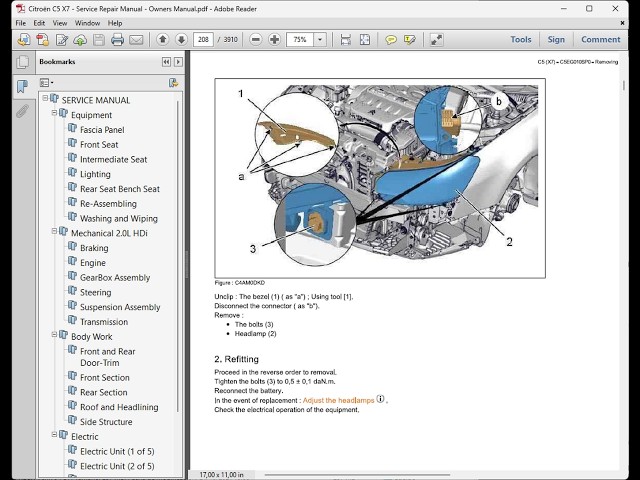The image size is (640, 480).
Task: Print the document using printer icon
Action: (x=118, y=40)
